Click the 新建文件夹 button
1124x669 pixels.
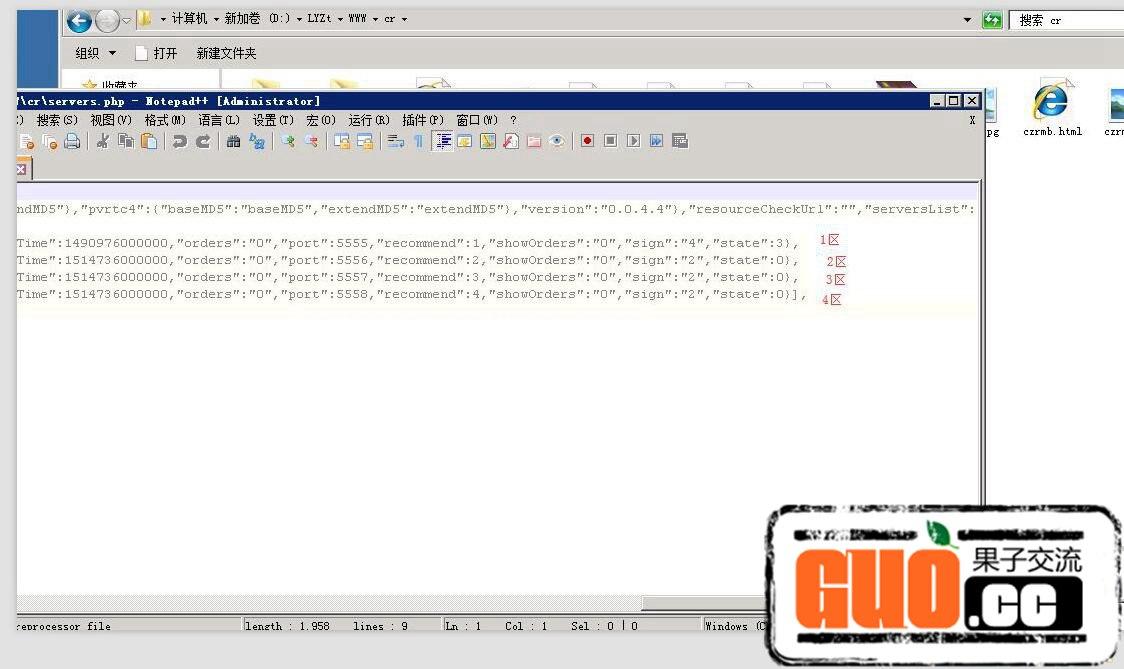226,53
